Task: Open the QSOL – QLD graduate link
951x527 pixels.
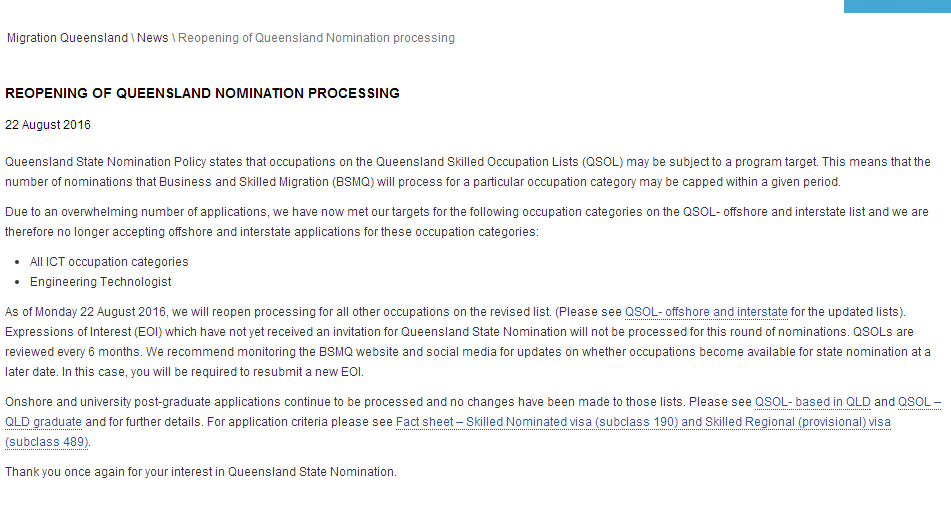Action: [919, 402]
